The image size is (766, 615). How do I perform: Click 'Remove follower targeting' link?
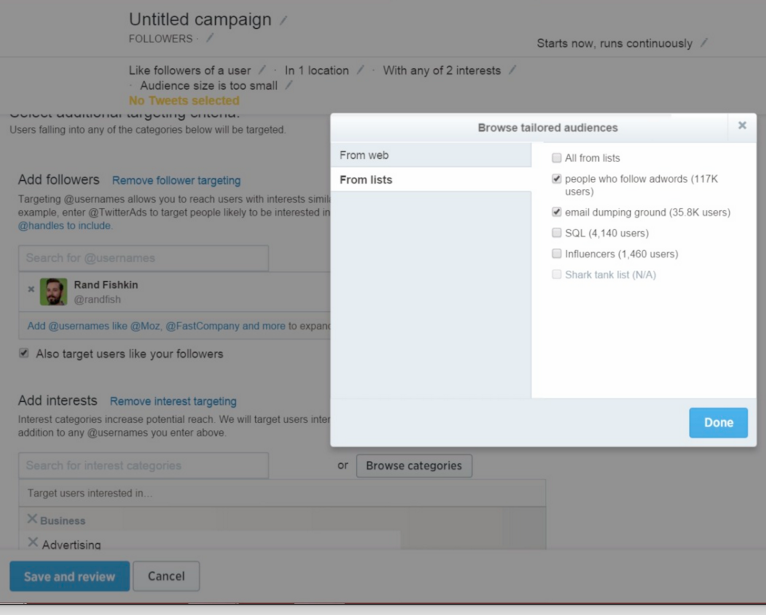(176, 181)
